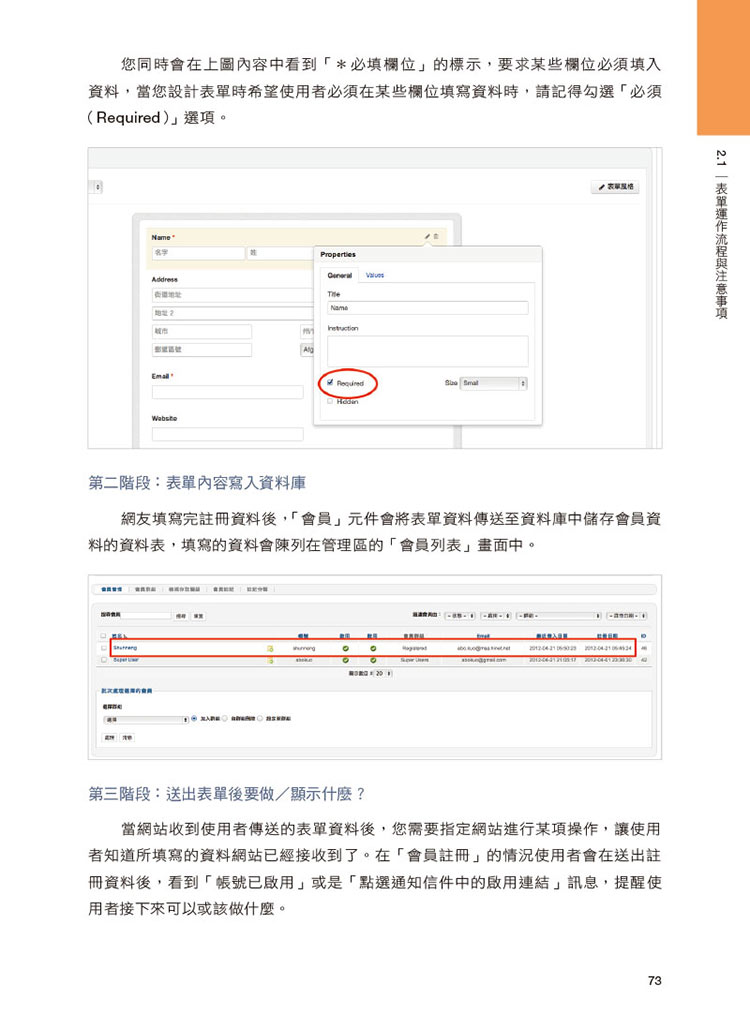
Task: Click the reset button next to the member search
Action: [198, 616]
